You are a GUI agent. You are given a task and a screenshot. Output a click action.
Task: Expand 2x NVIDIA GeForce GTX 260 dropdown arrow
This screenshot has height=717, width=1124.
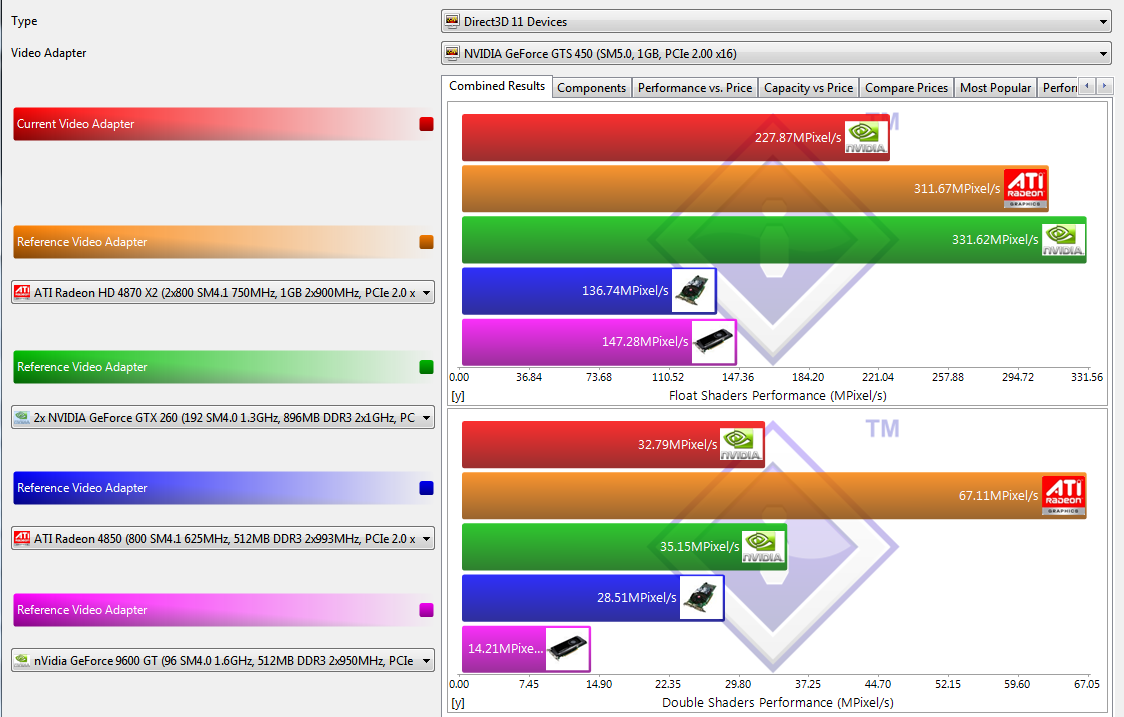tap(427, 417)
